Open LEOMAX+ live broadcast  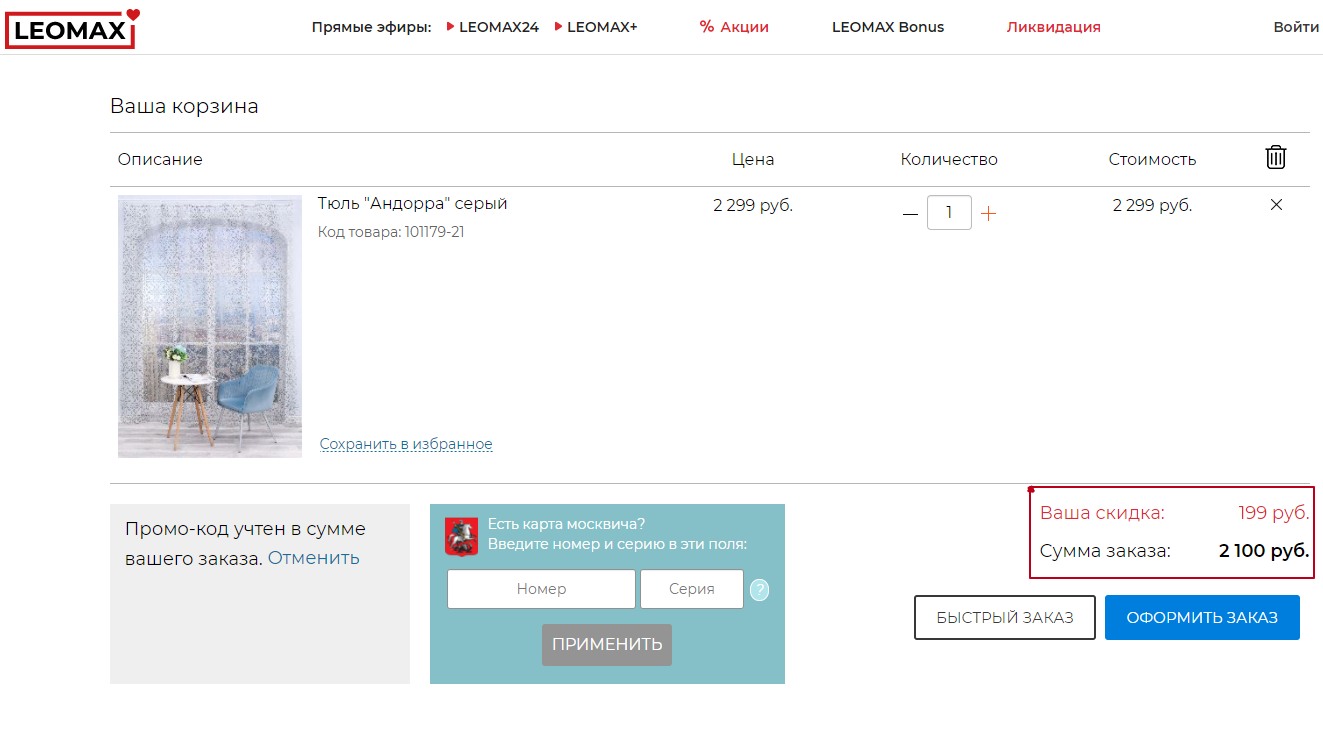click(x=600, y=27)
